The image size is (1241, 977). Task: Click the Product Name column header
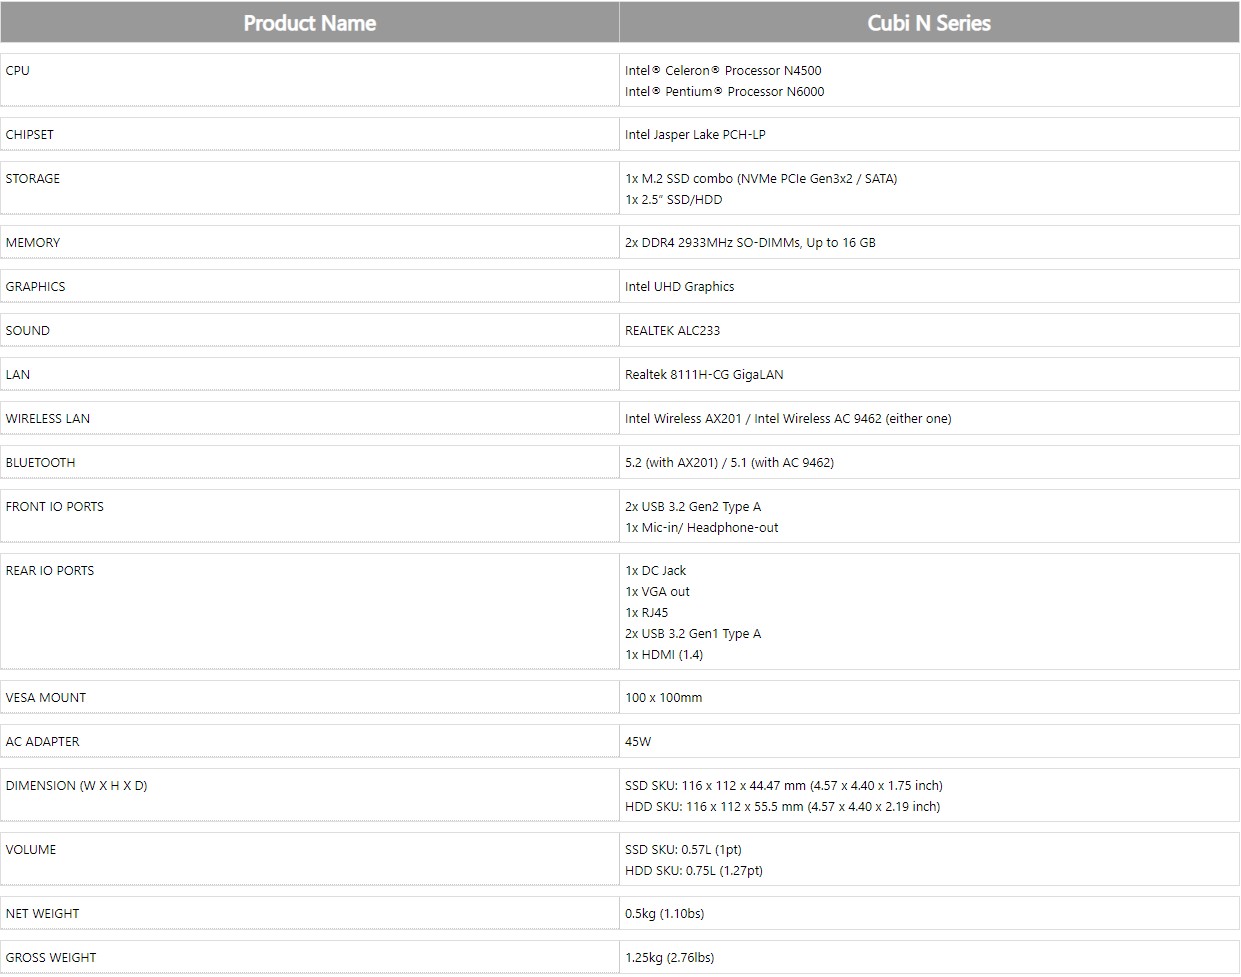coord(310,23)
